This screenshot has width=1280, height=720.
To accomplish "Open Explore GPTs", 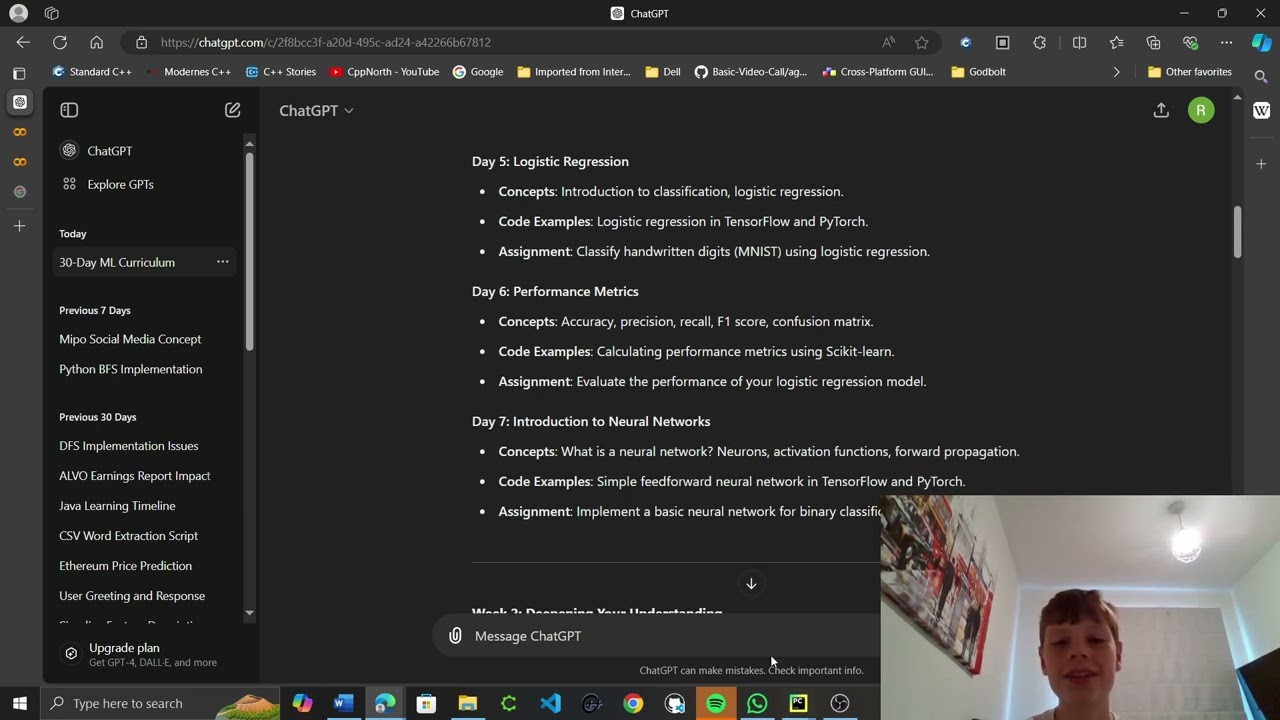I will pos(144,184).
